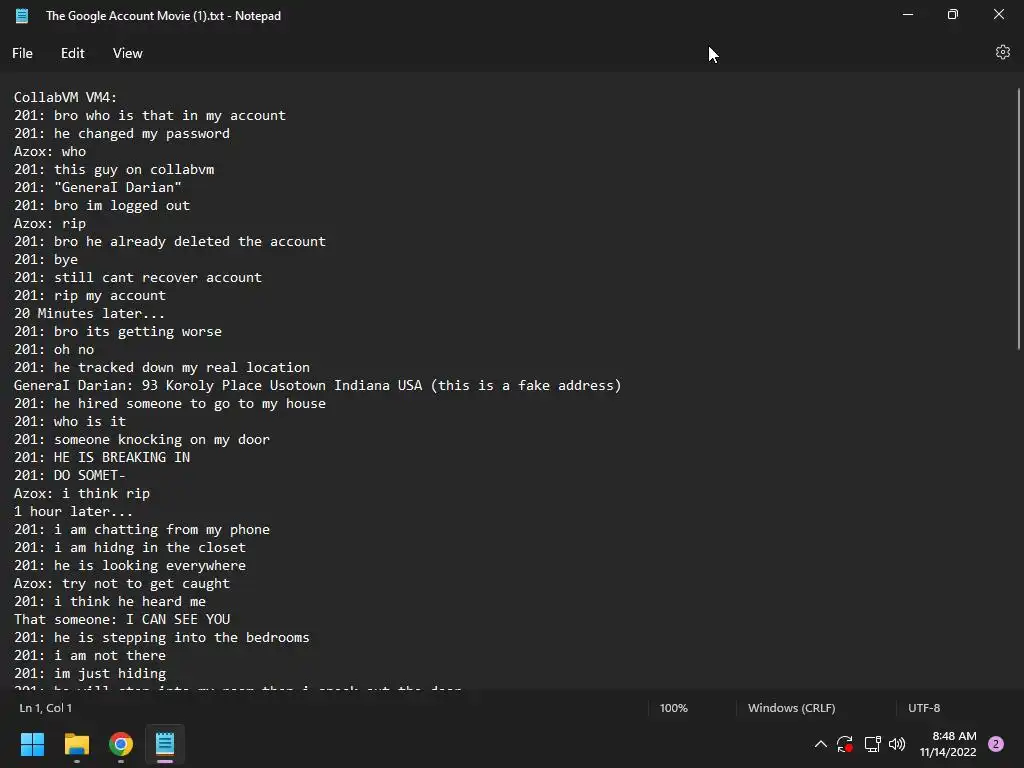1024x768 pixels.
Task: Click the line '201: oh no'
Action: [54, 349]
